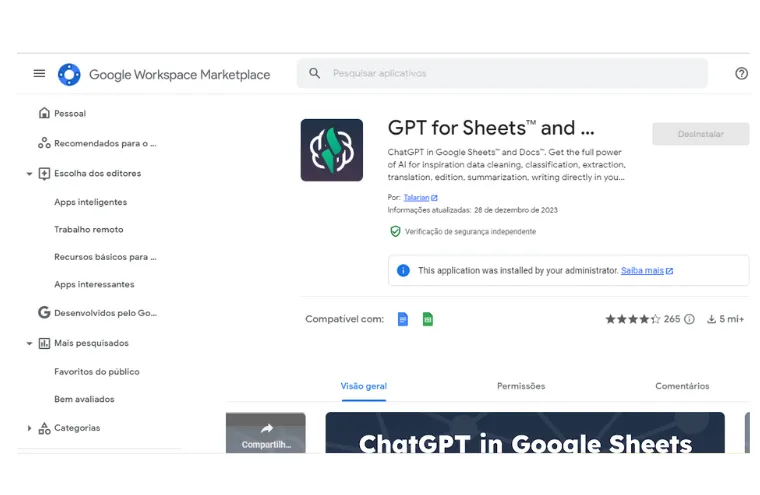760x495 pixels.
Task: Collapse the Escolha dos editores section
Action: point(29,174)
